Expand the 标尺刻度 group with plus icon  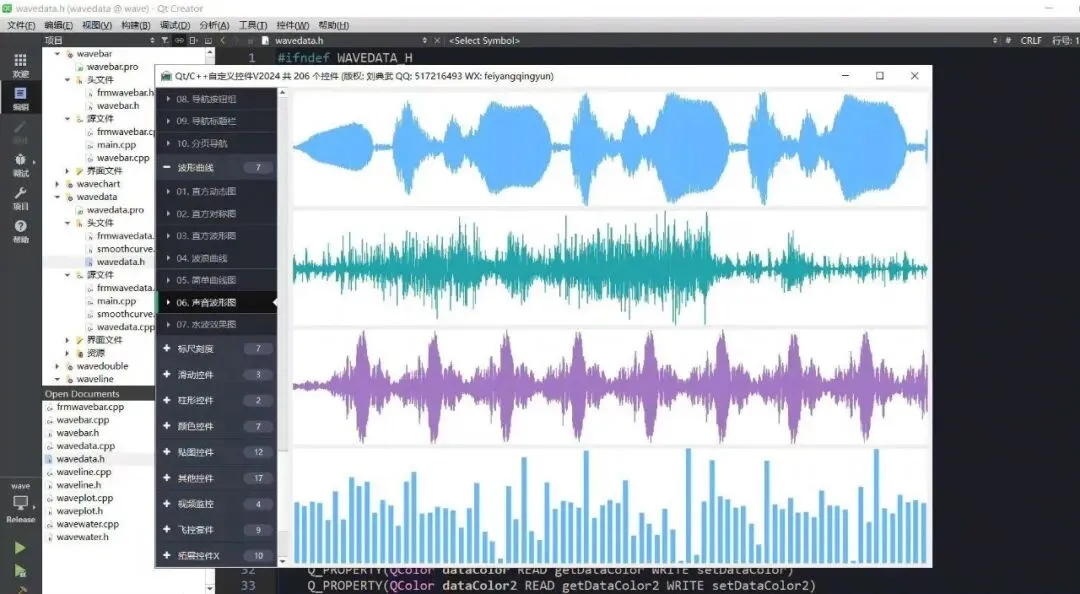(167, 349)
